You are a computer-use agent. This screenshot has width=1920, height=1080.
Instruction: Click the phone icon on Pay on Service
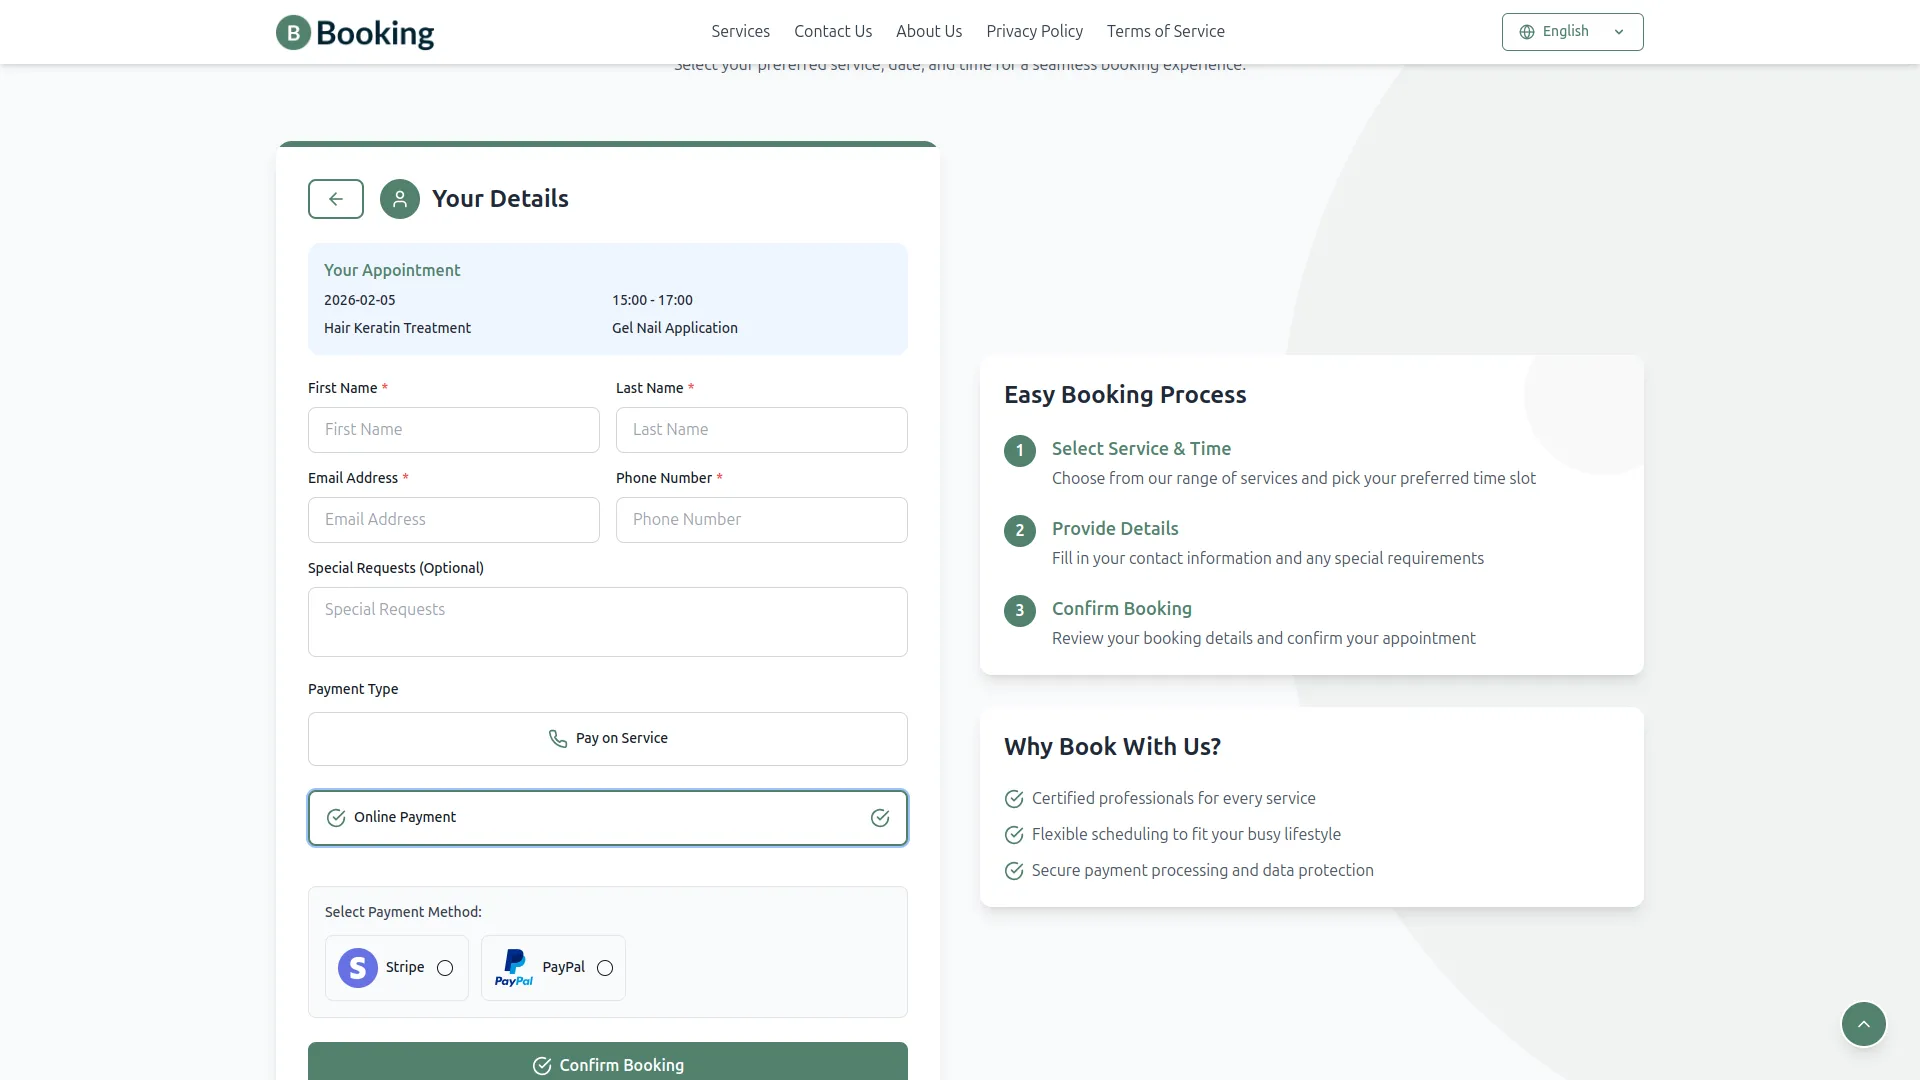point(558,739)
